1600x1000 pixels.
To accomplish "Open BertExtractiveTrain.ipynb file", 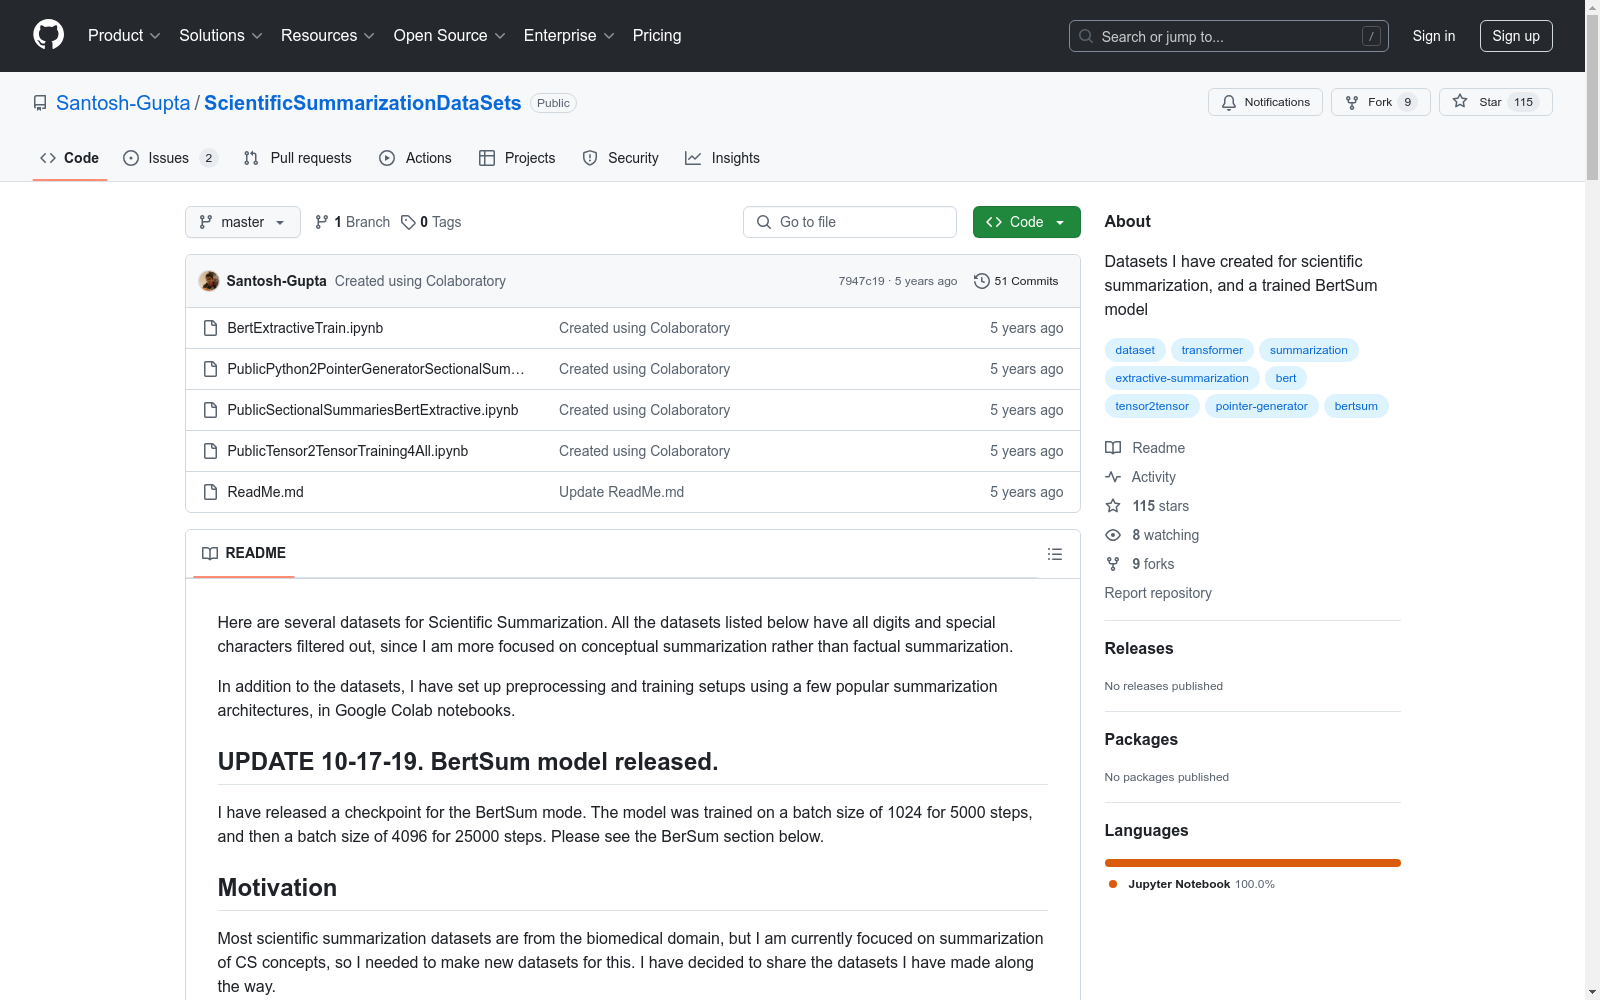I will click(305, 328).
